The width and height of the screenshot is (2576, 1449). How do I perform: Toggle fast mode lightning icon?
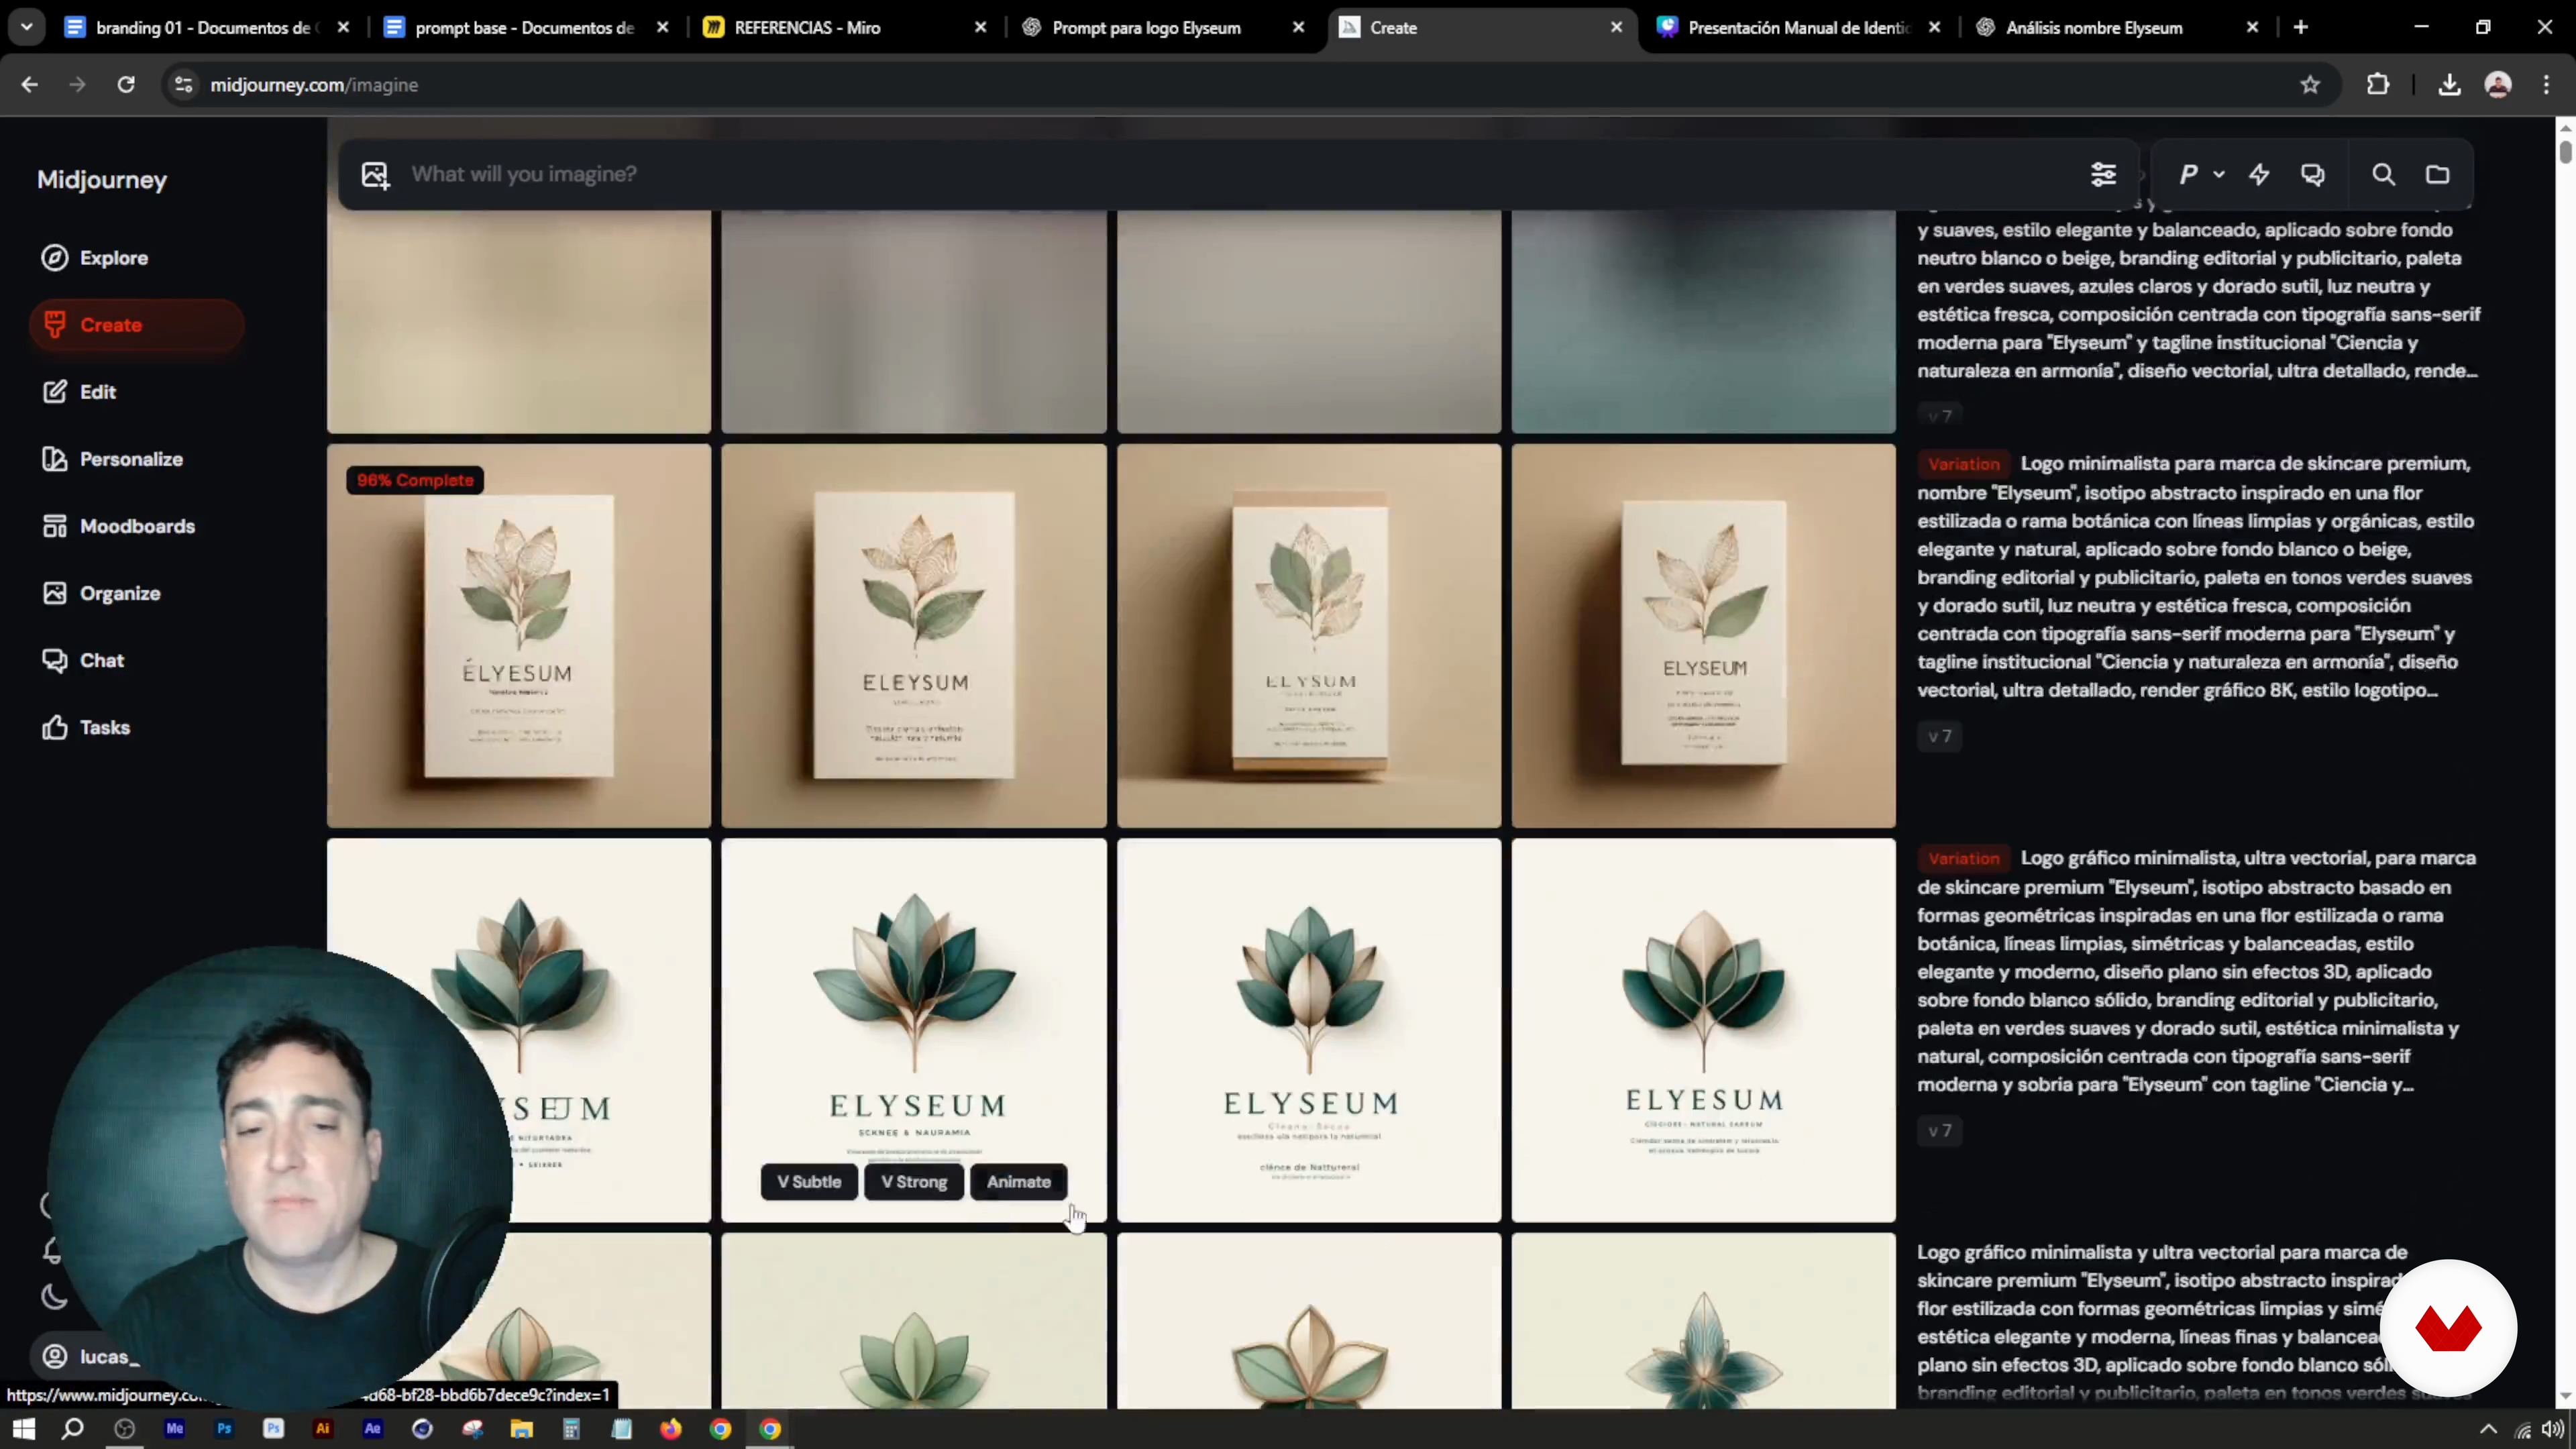pos(2259,175)
